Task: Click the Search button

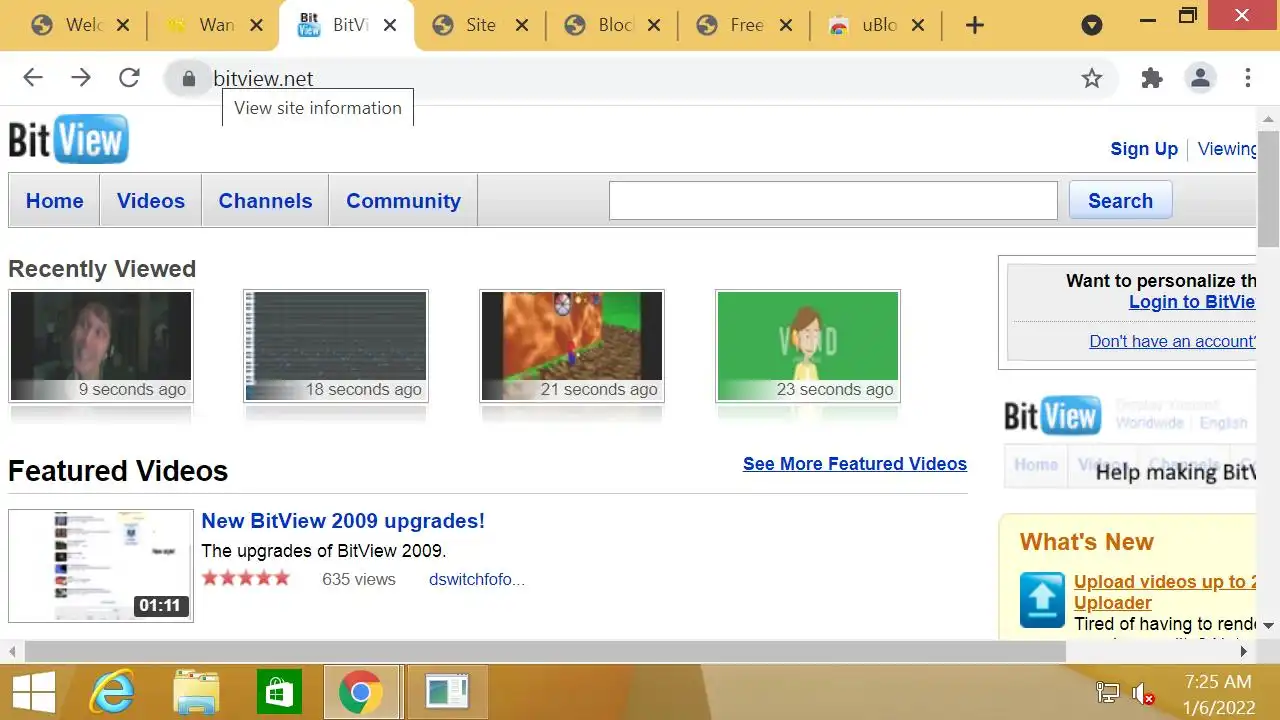Action: click(1120, 200)
